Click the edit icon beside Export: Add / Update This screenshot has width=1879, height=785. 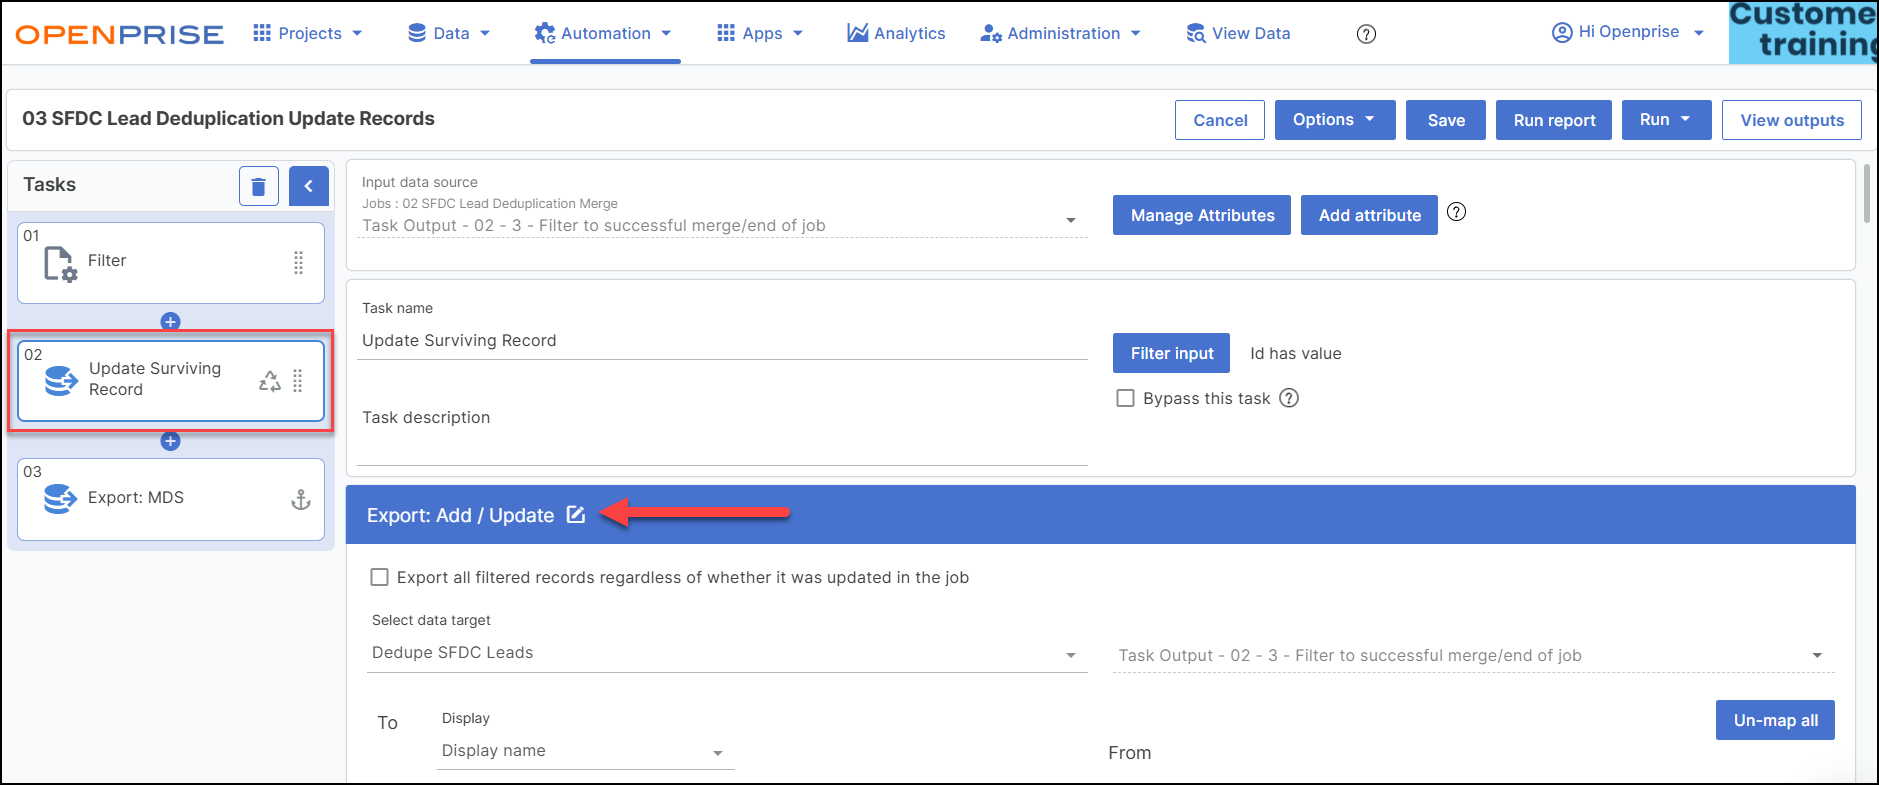click(576, 515)
